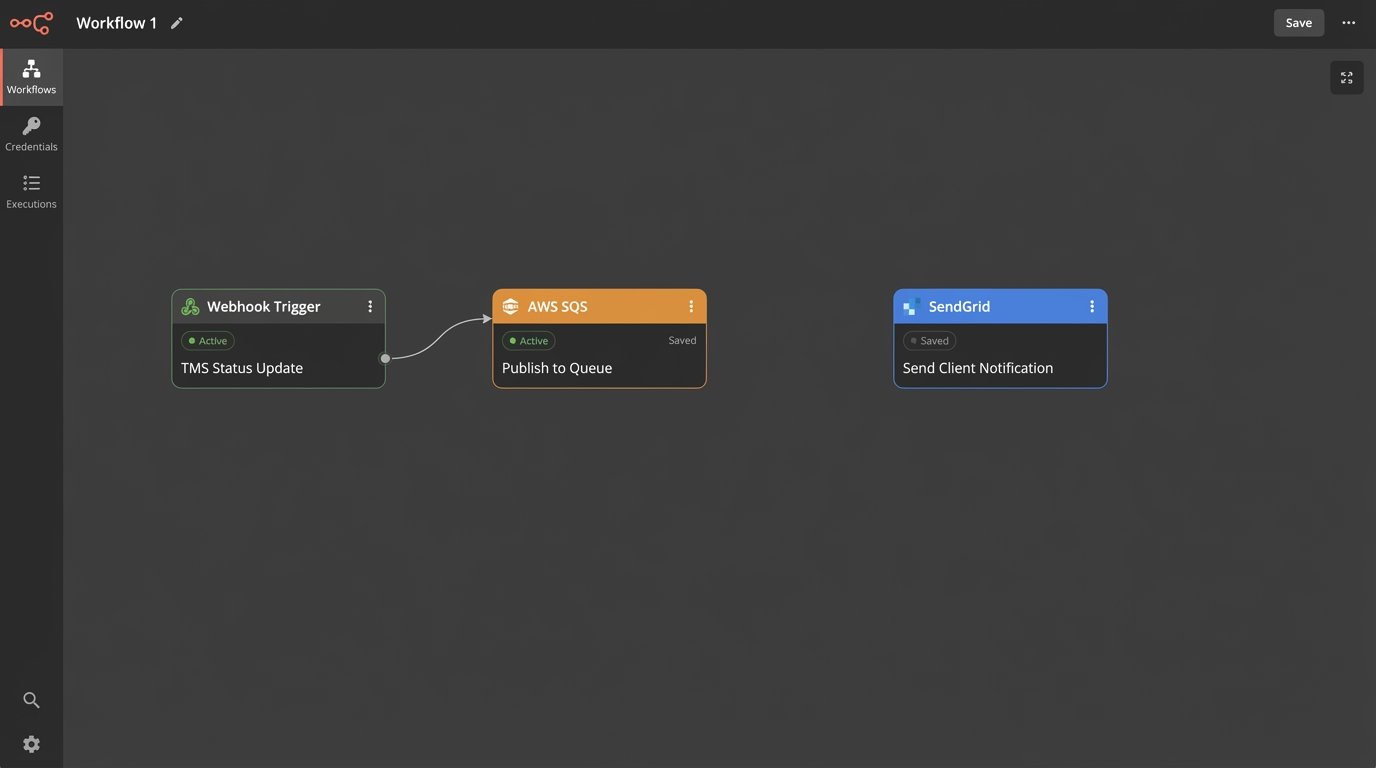The width and height of the screenshot is (1376, 768).
Task: Save the workflow
Action: pos(1298,23)
